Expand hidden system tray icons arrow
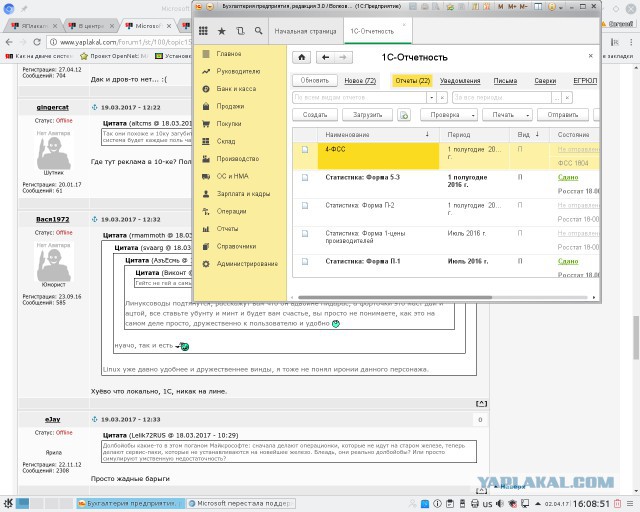 [x=538, y=503]
